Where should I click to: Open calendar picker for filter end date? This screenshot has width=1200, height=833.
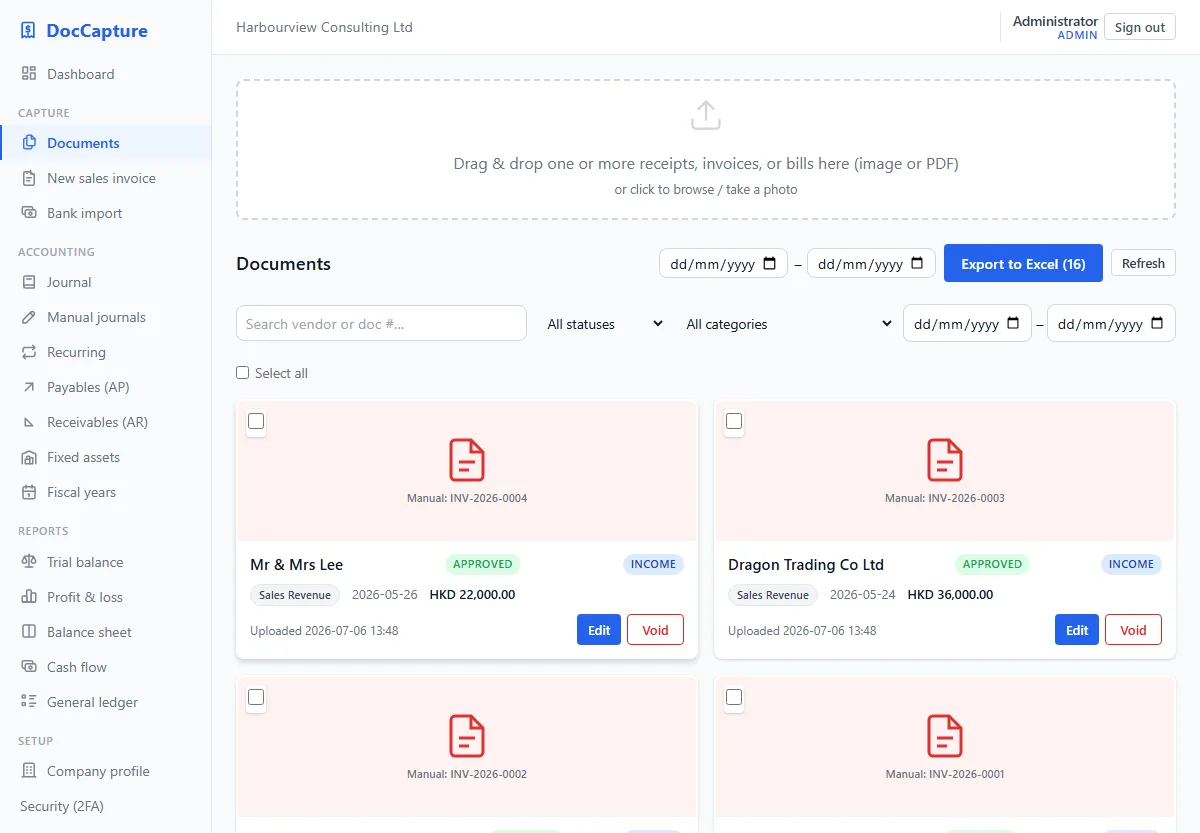[1157, 324]
